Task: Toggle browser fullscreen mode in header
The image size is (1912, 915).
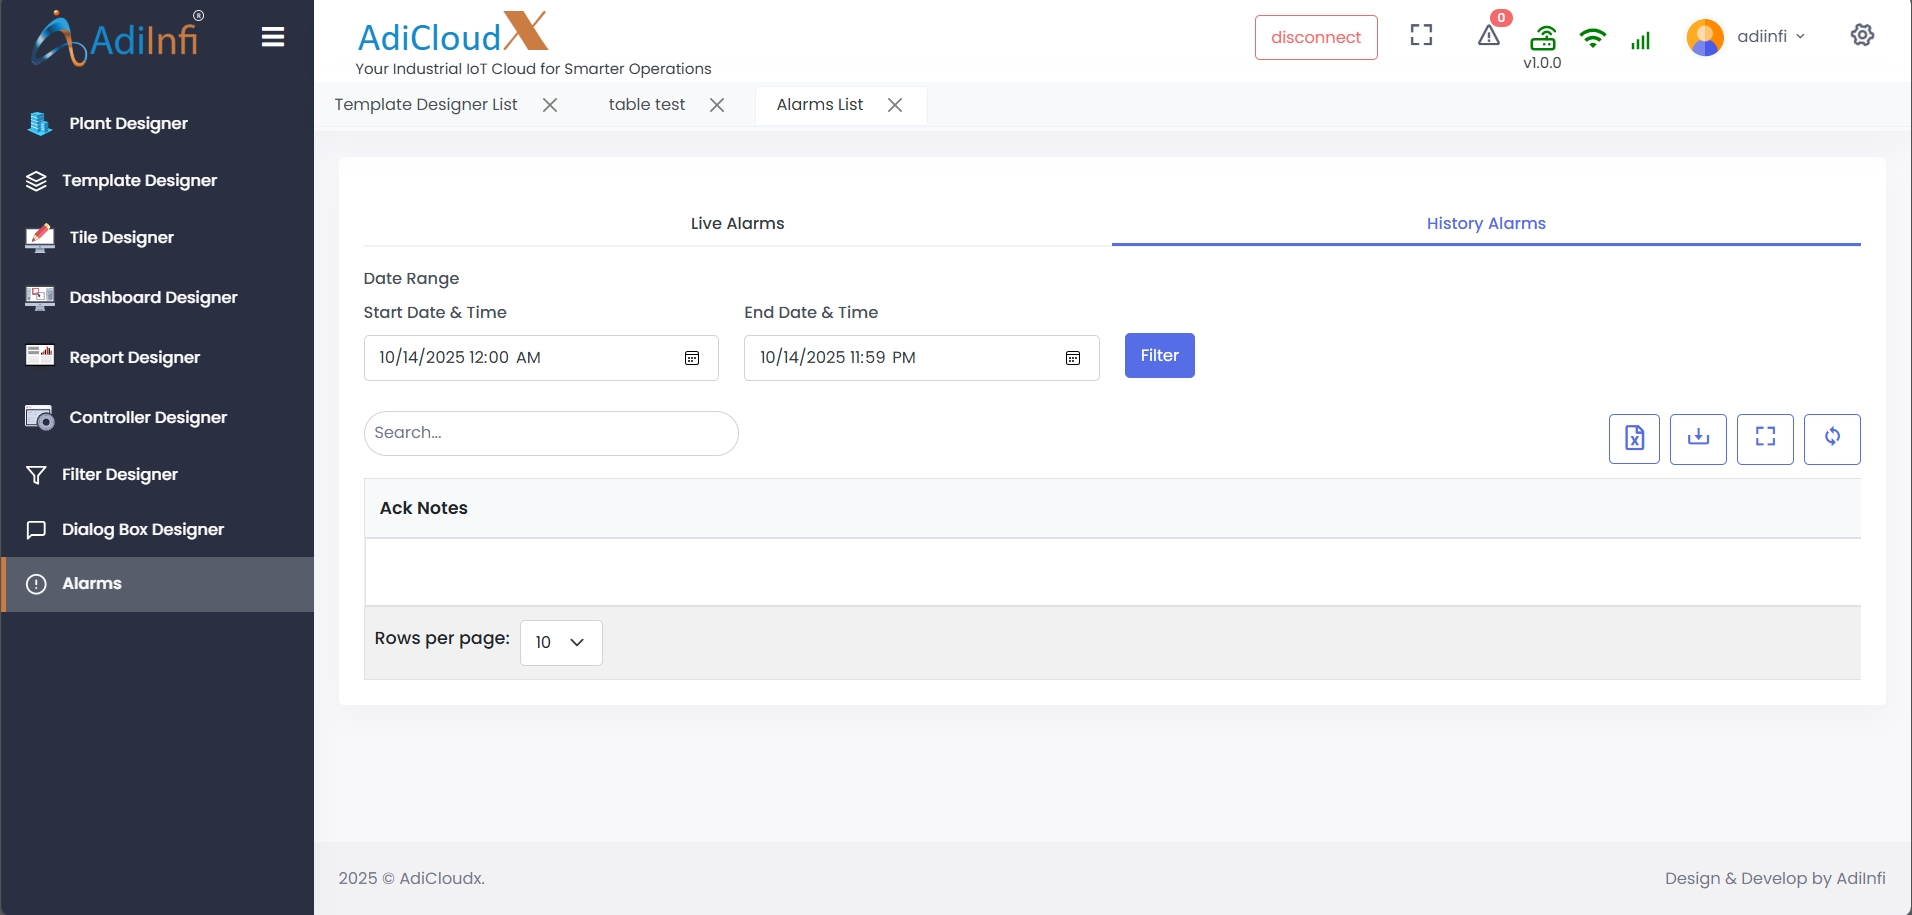Action: [x=1421, y=36]
